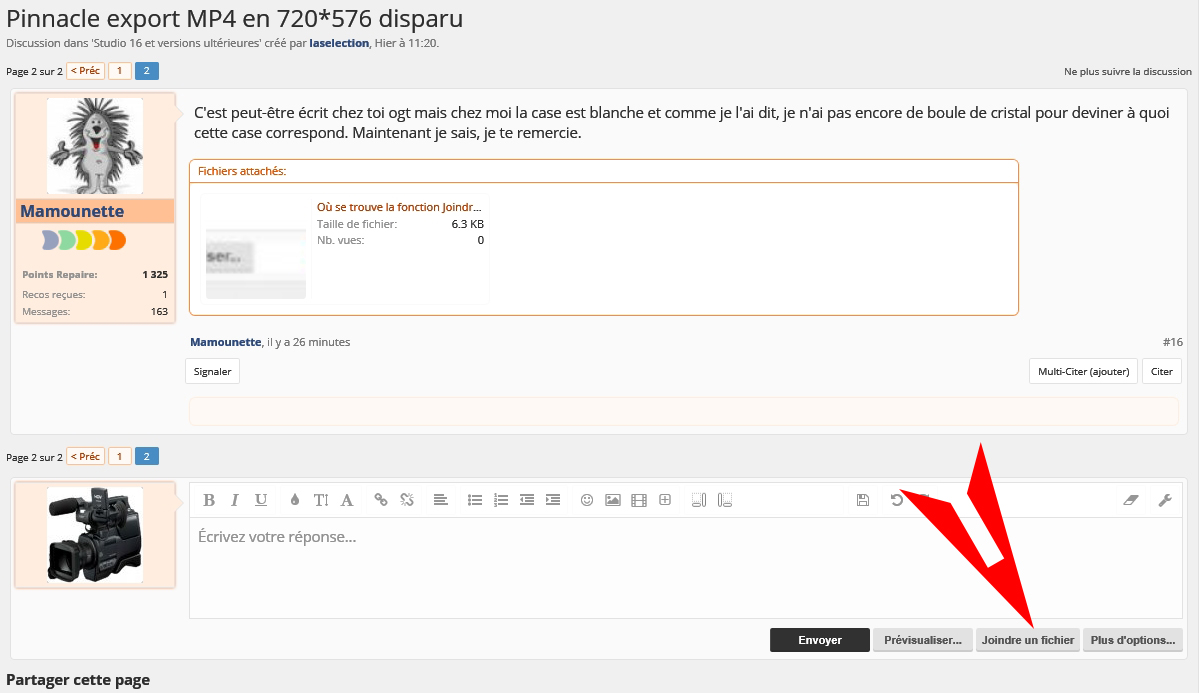
Task: Toggle bold formatting in the reply editor
Action: coord(209,500)
